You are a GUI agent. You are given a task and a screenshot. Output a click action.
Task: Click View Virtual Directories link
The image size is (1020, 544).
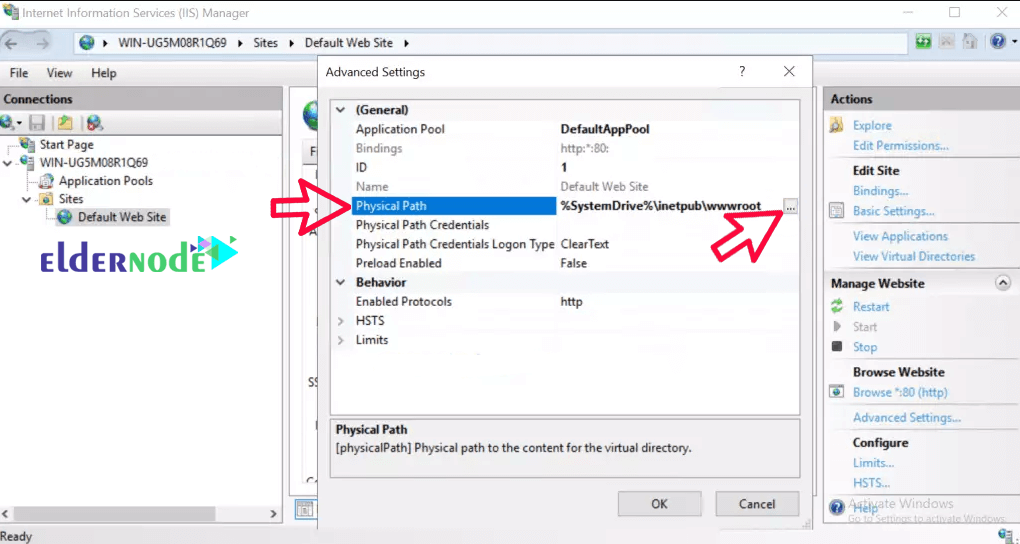coord(914,256)
